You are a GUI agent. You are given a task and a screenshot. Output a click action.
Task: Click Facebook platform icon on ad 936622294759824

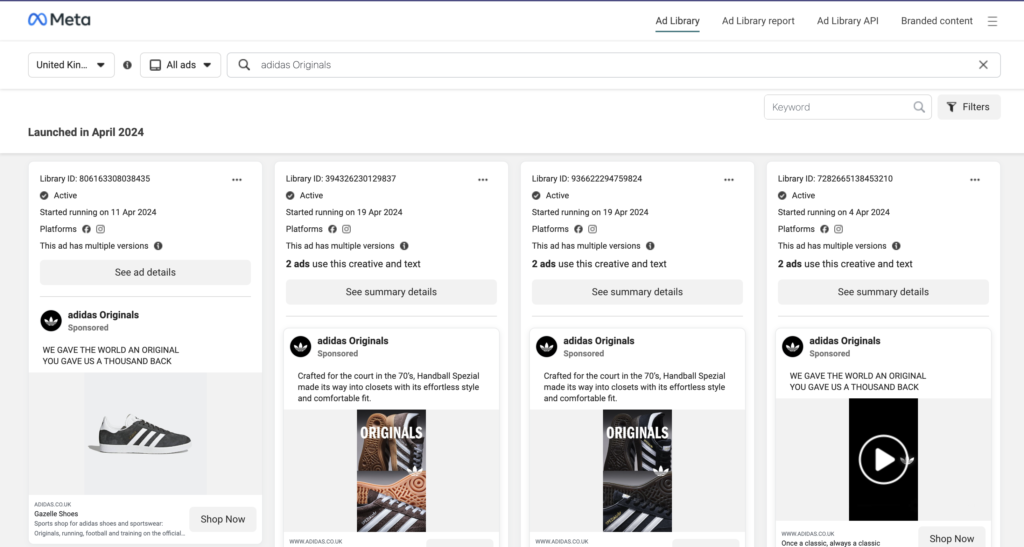(x=578, y=229)
